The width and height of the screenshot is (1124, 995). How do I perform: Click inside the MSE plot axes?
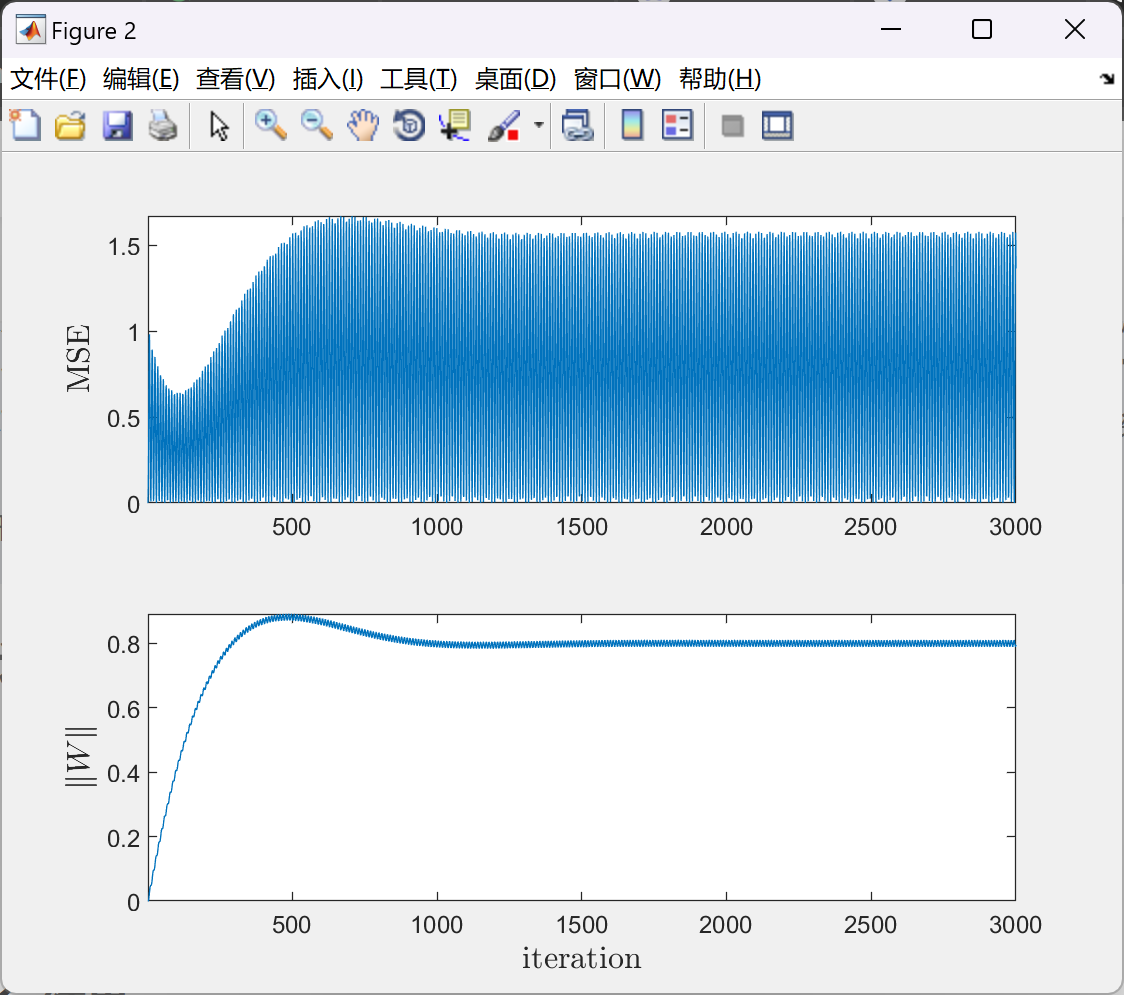pos(581,359)
